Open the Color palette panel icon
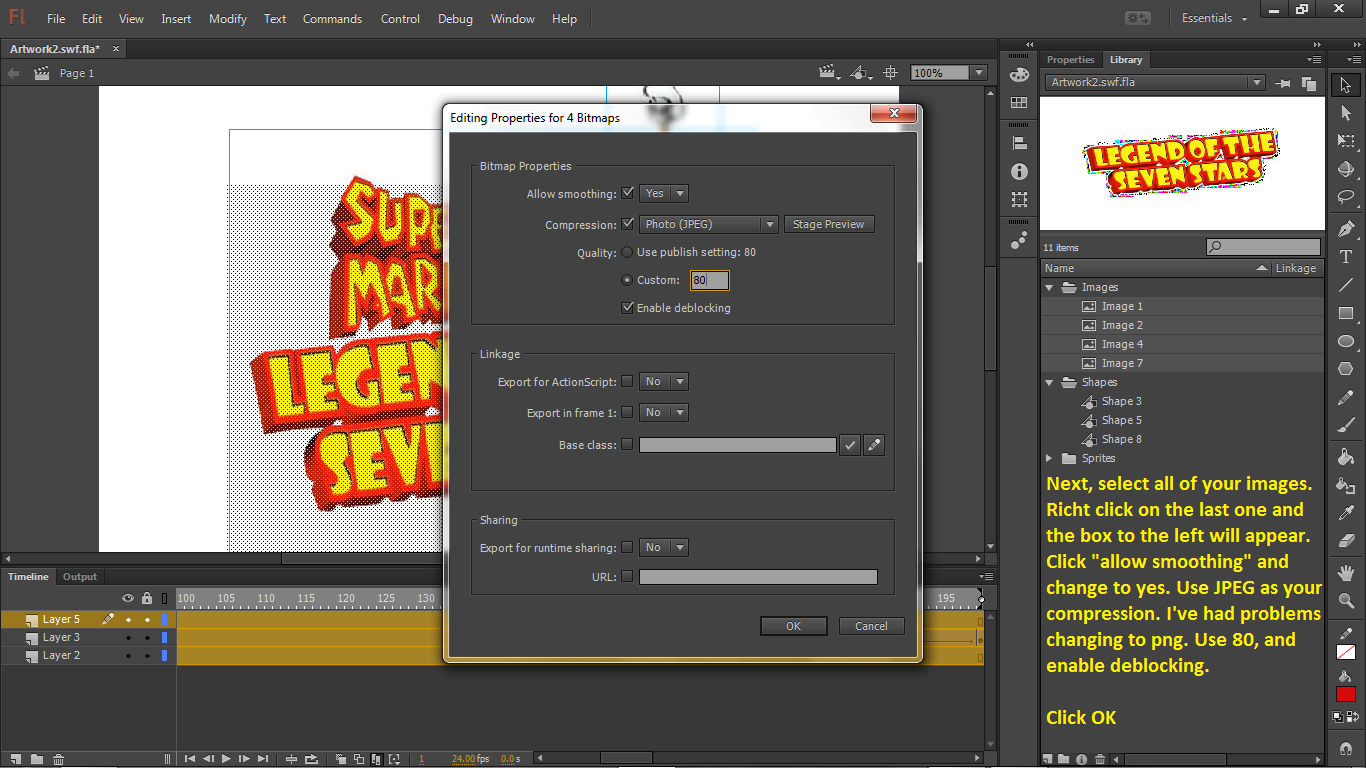 point(1019,74)
